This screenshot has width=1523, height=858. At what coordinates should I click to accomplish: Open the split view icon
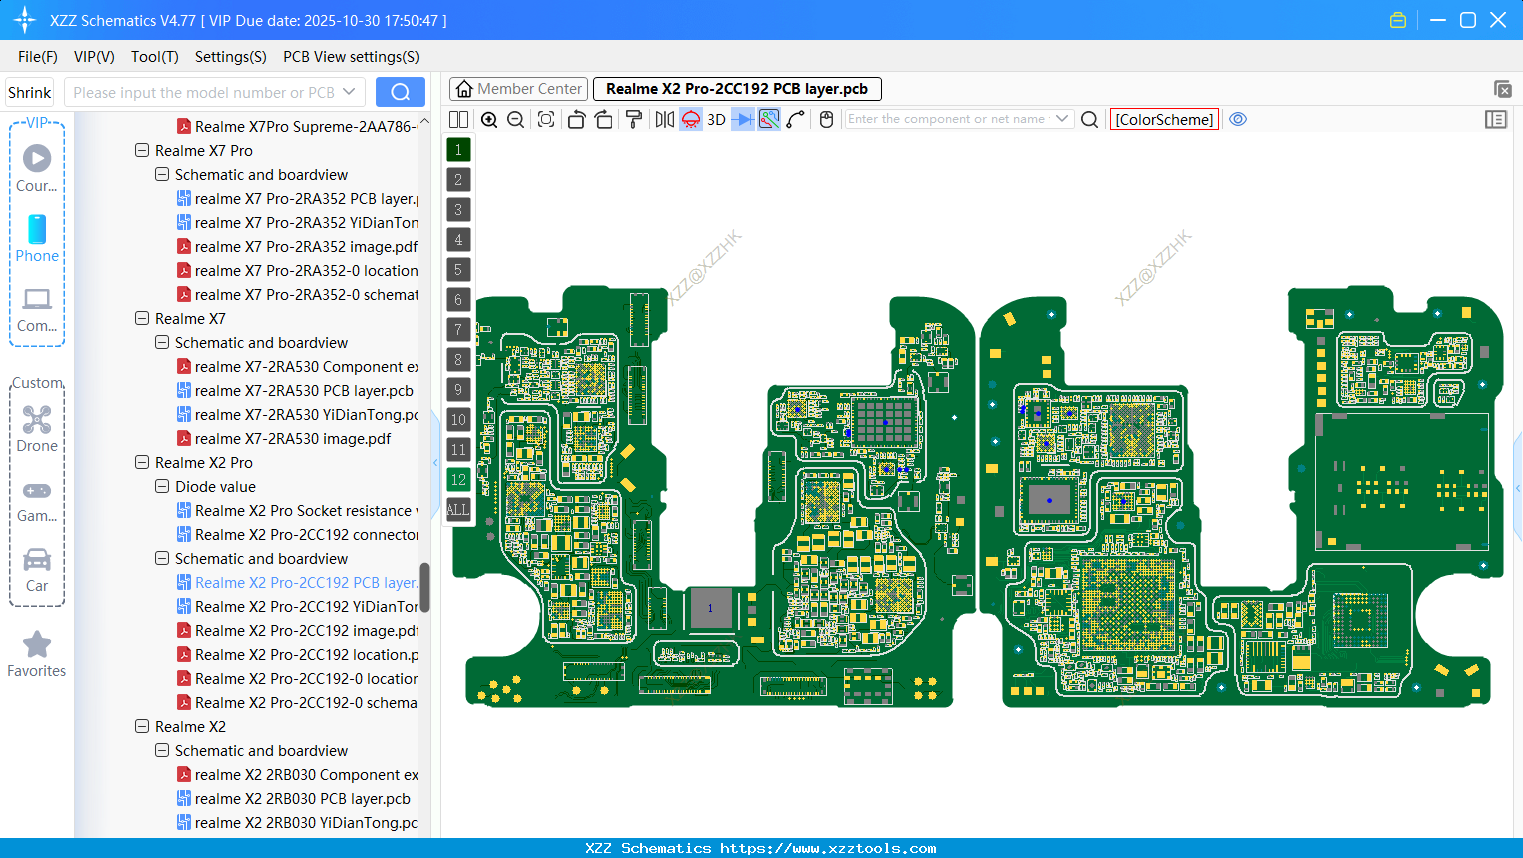coord(458,119)
